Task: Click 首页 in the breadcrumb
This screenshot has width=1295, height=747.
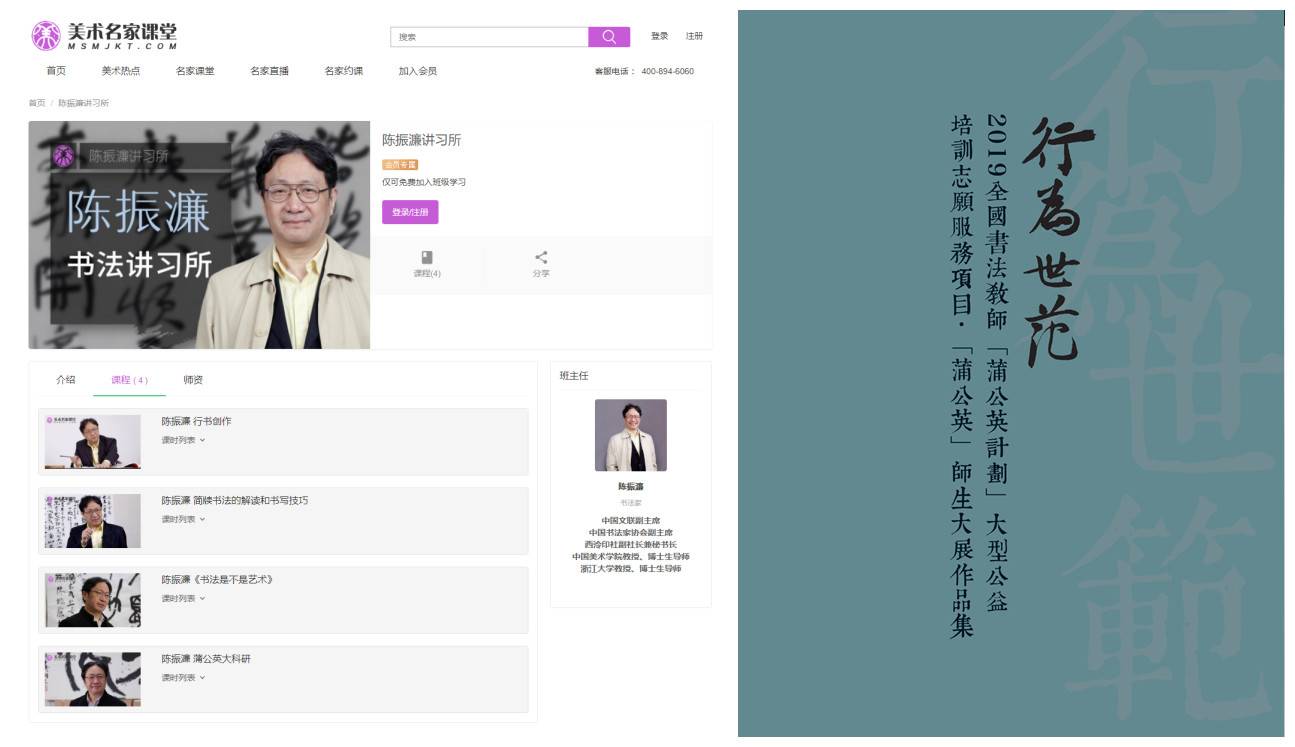Action: coord(37,103)
